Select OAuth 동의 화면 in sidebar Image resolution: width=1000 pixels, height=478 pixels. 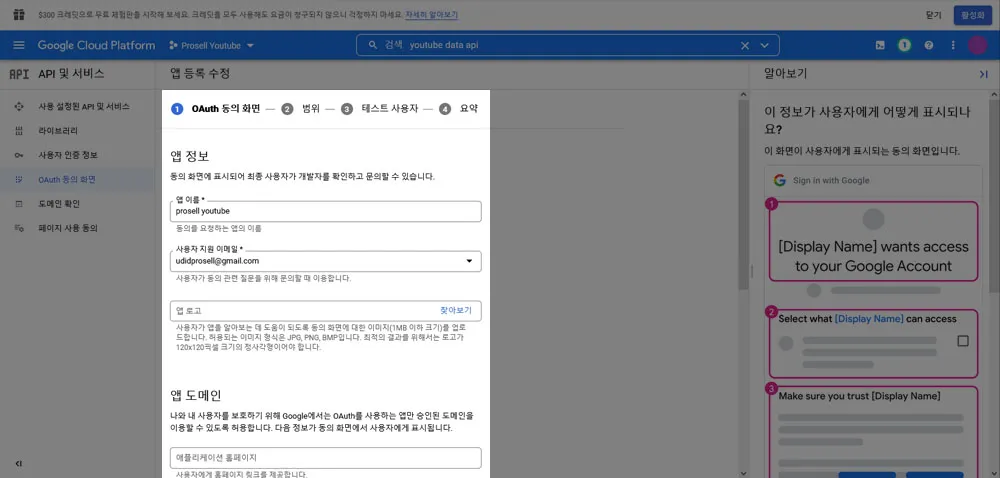(67, 179)
